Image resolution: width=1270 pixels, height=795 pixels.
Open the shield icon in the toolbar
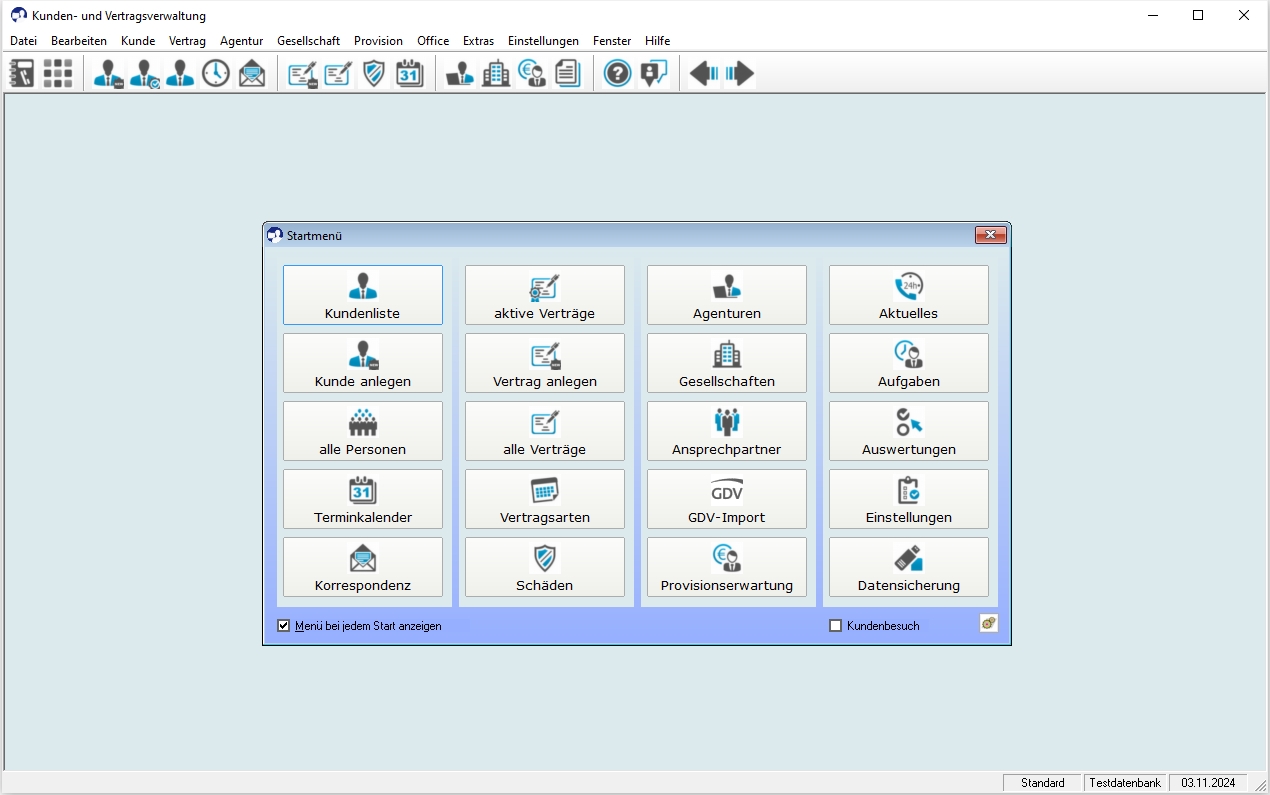[x=374, y=73]
